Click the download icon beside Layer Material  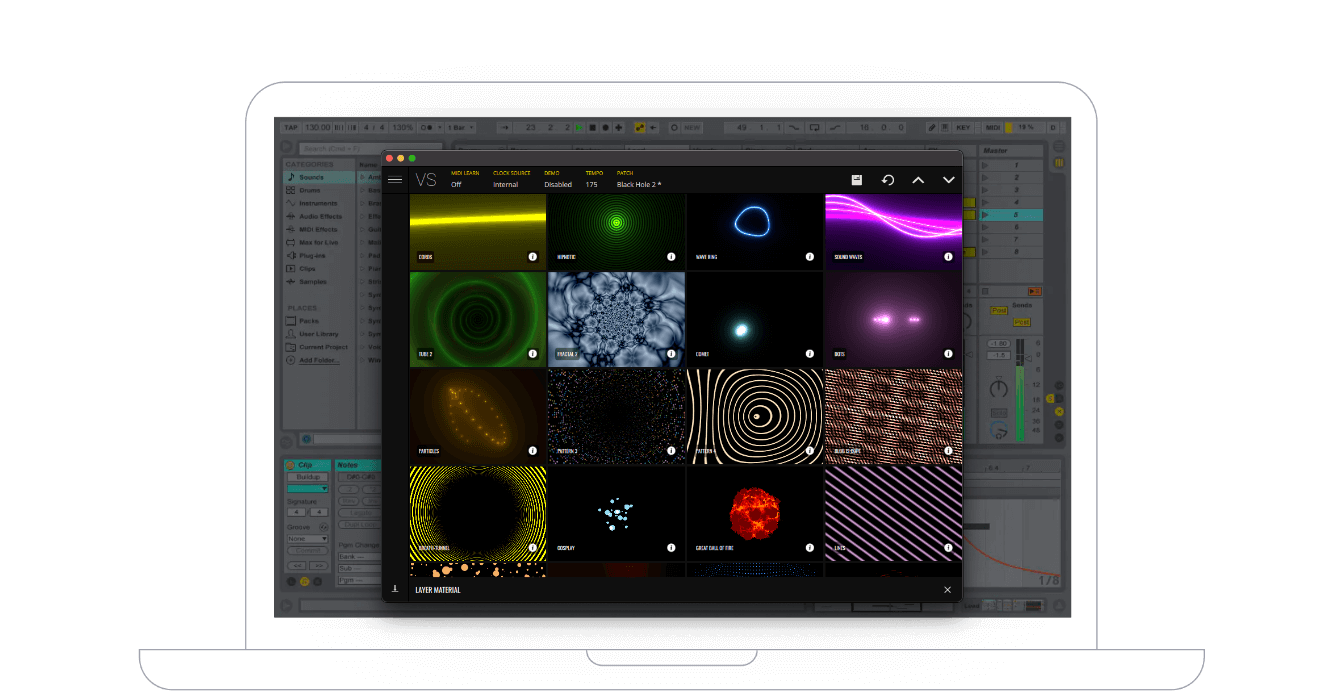[x=395, y=589]
